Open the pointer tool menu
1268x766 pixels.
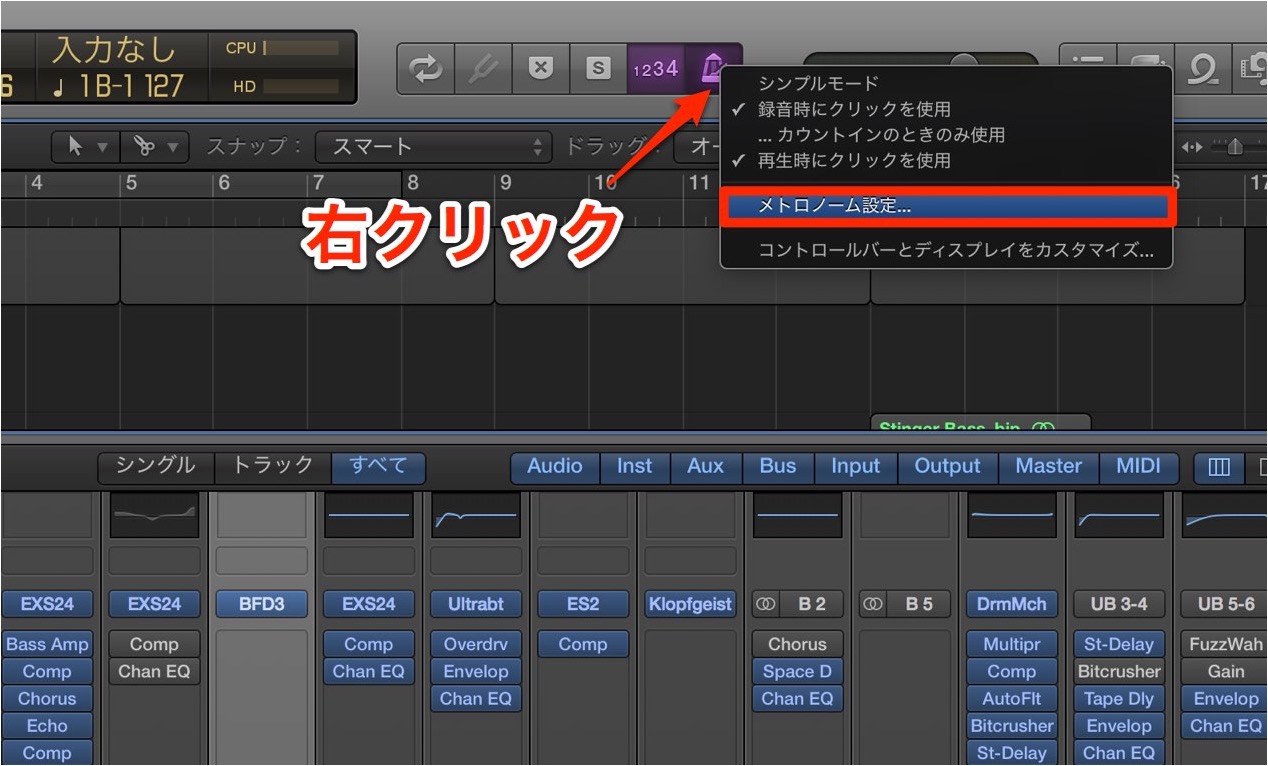coord(86,147)
